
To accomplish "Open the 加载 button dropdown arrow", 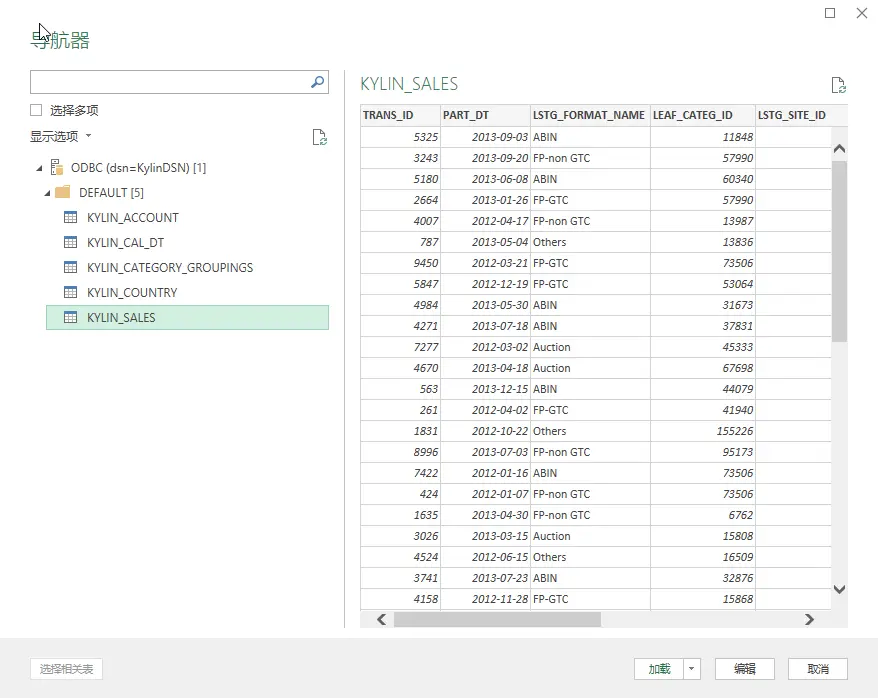I will [692, 669].
